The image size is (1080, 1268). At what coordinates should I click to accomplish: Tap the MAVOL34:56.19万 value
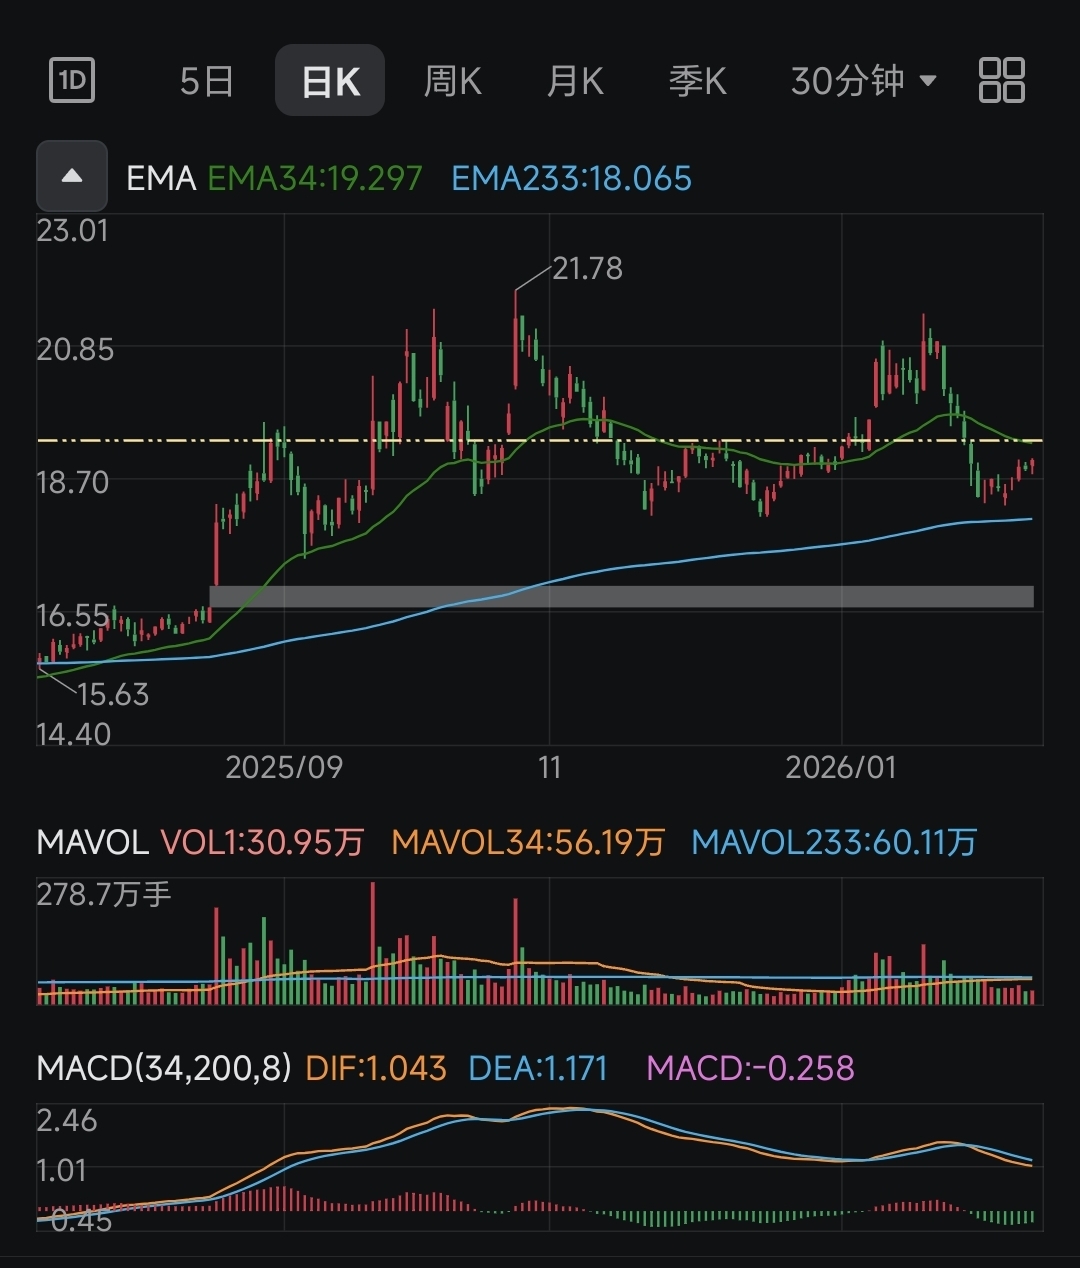528,842
